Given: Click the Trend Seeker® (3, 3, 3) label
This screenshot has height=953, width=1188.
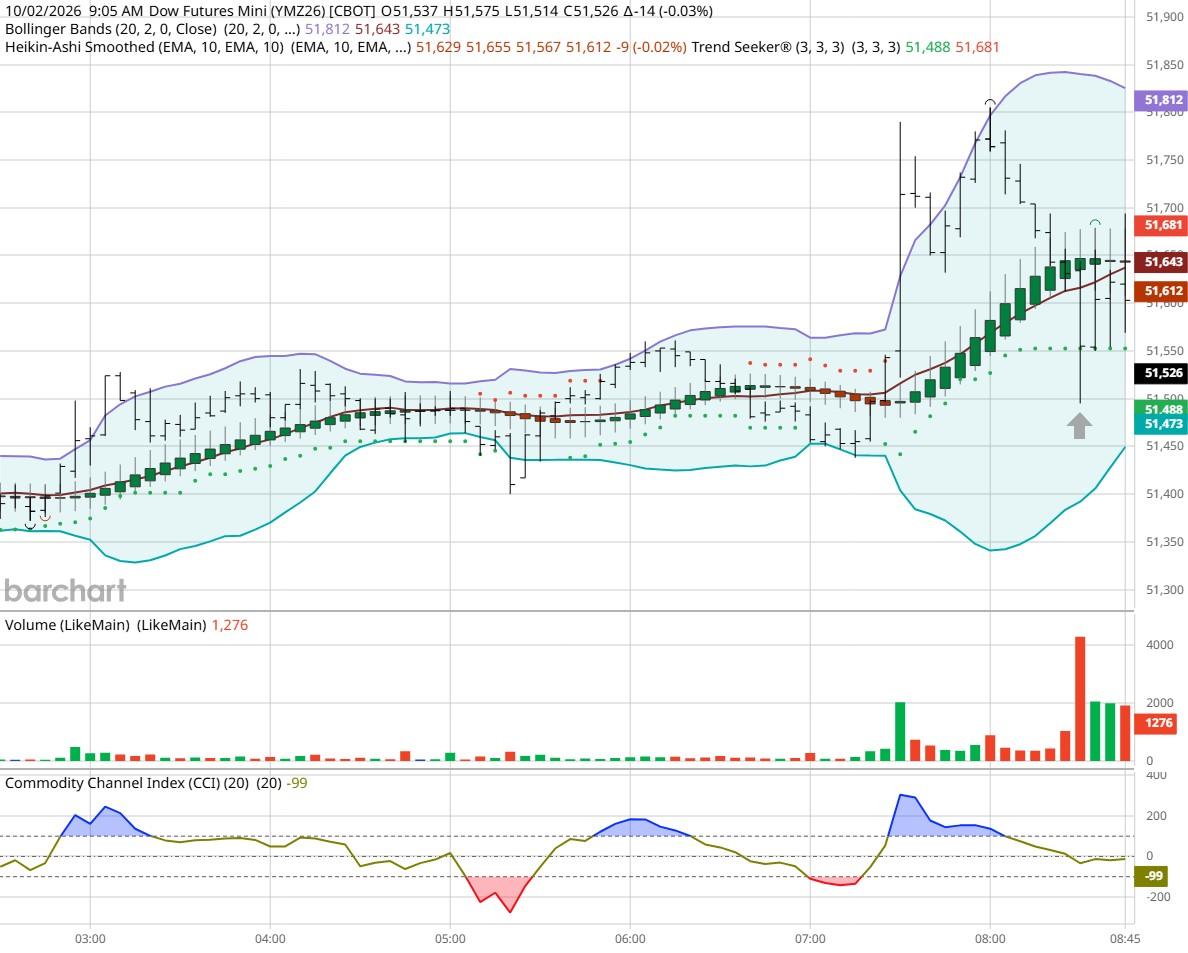Looking at the screenshot, I should [x=768, y=47].
